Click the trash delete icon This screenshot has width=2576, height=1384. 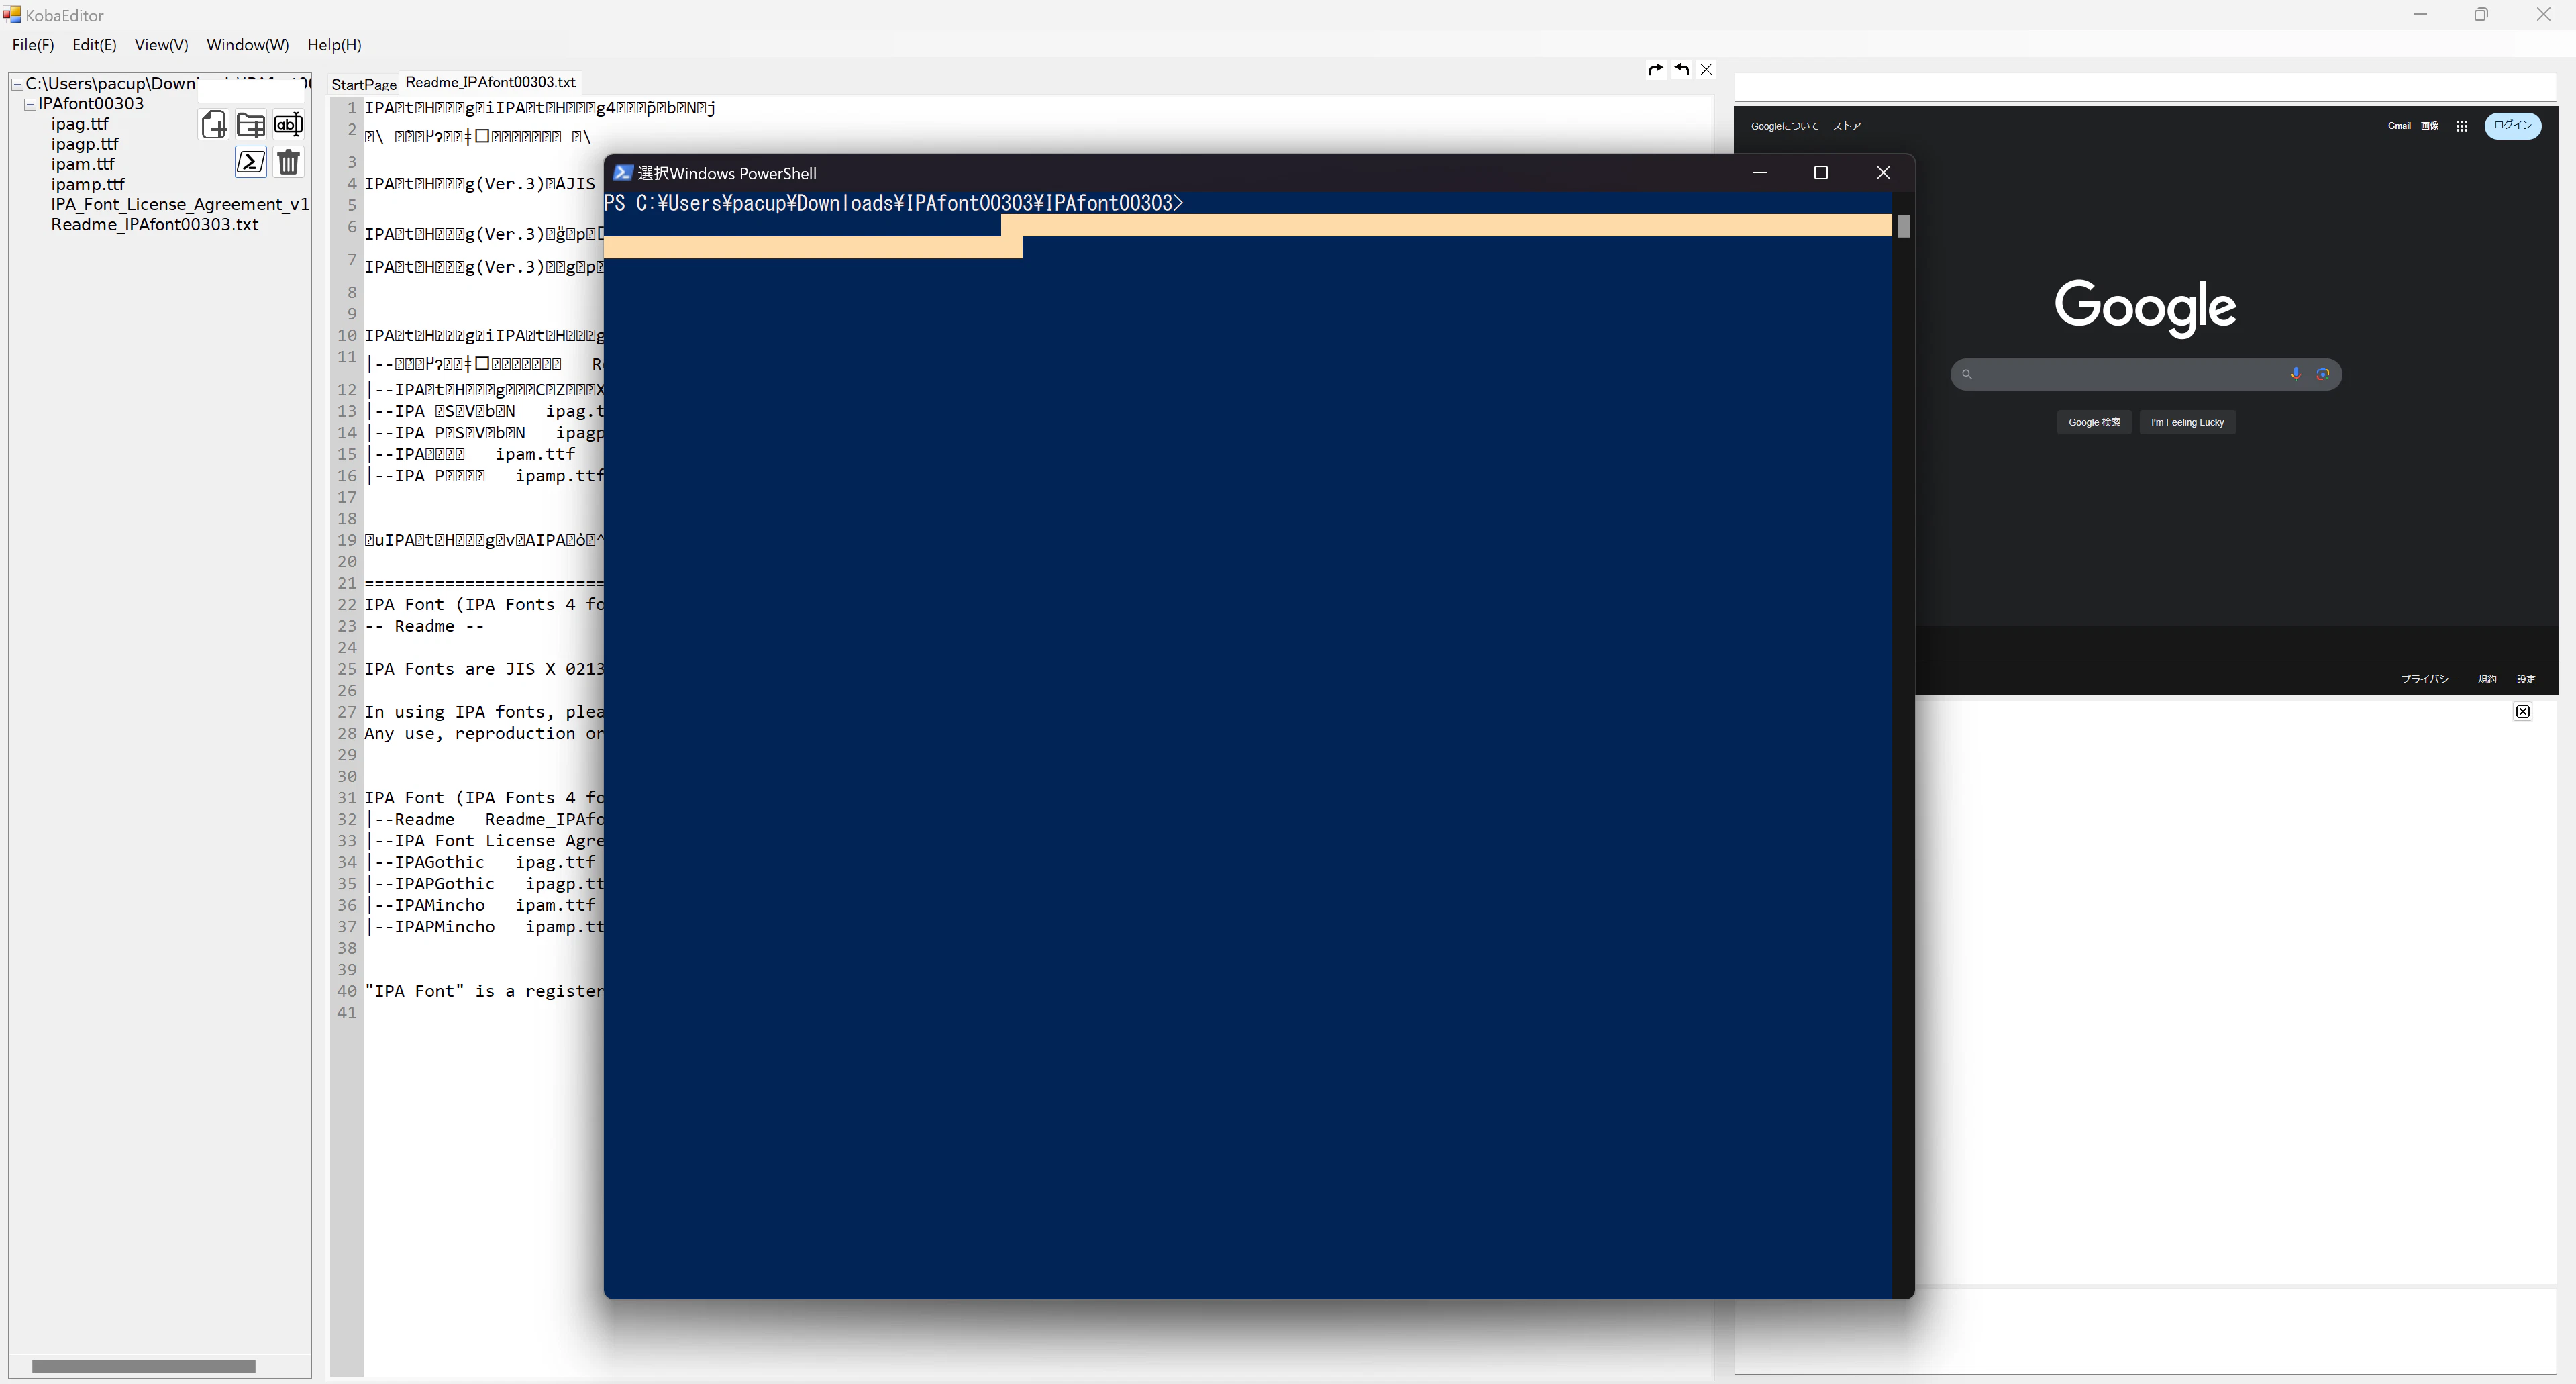(288, 162)
